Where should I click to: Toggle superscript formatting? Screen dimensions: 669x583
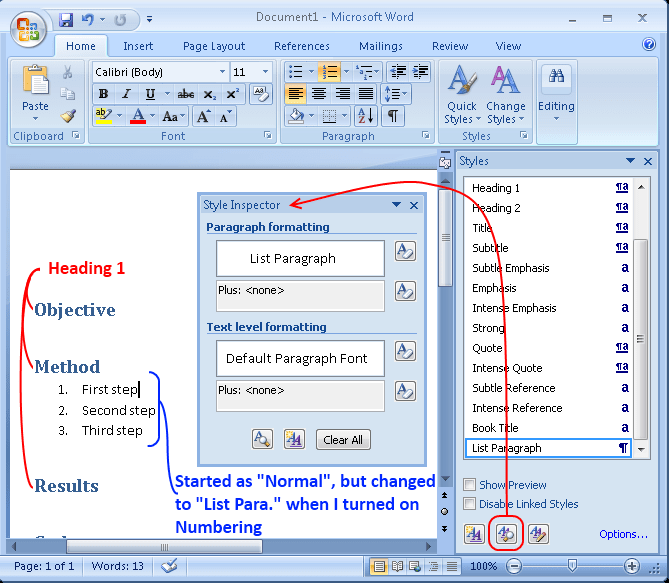tap(233, 93)
